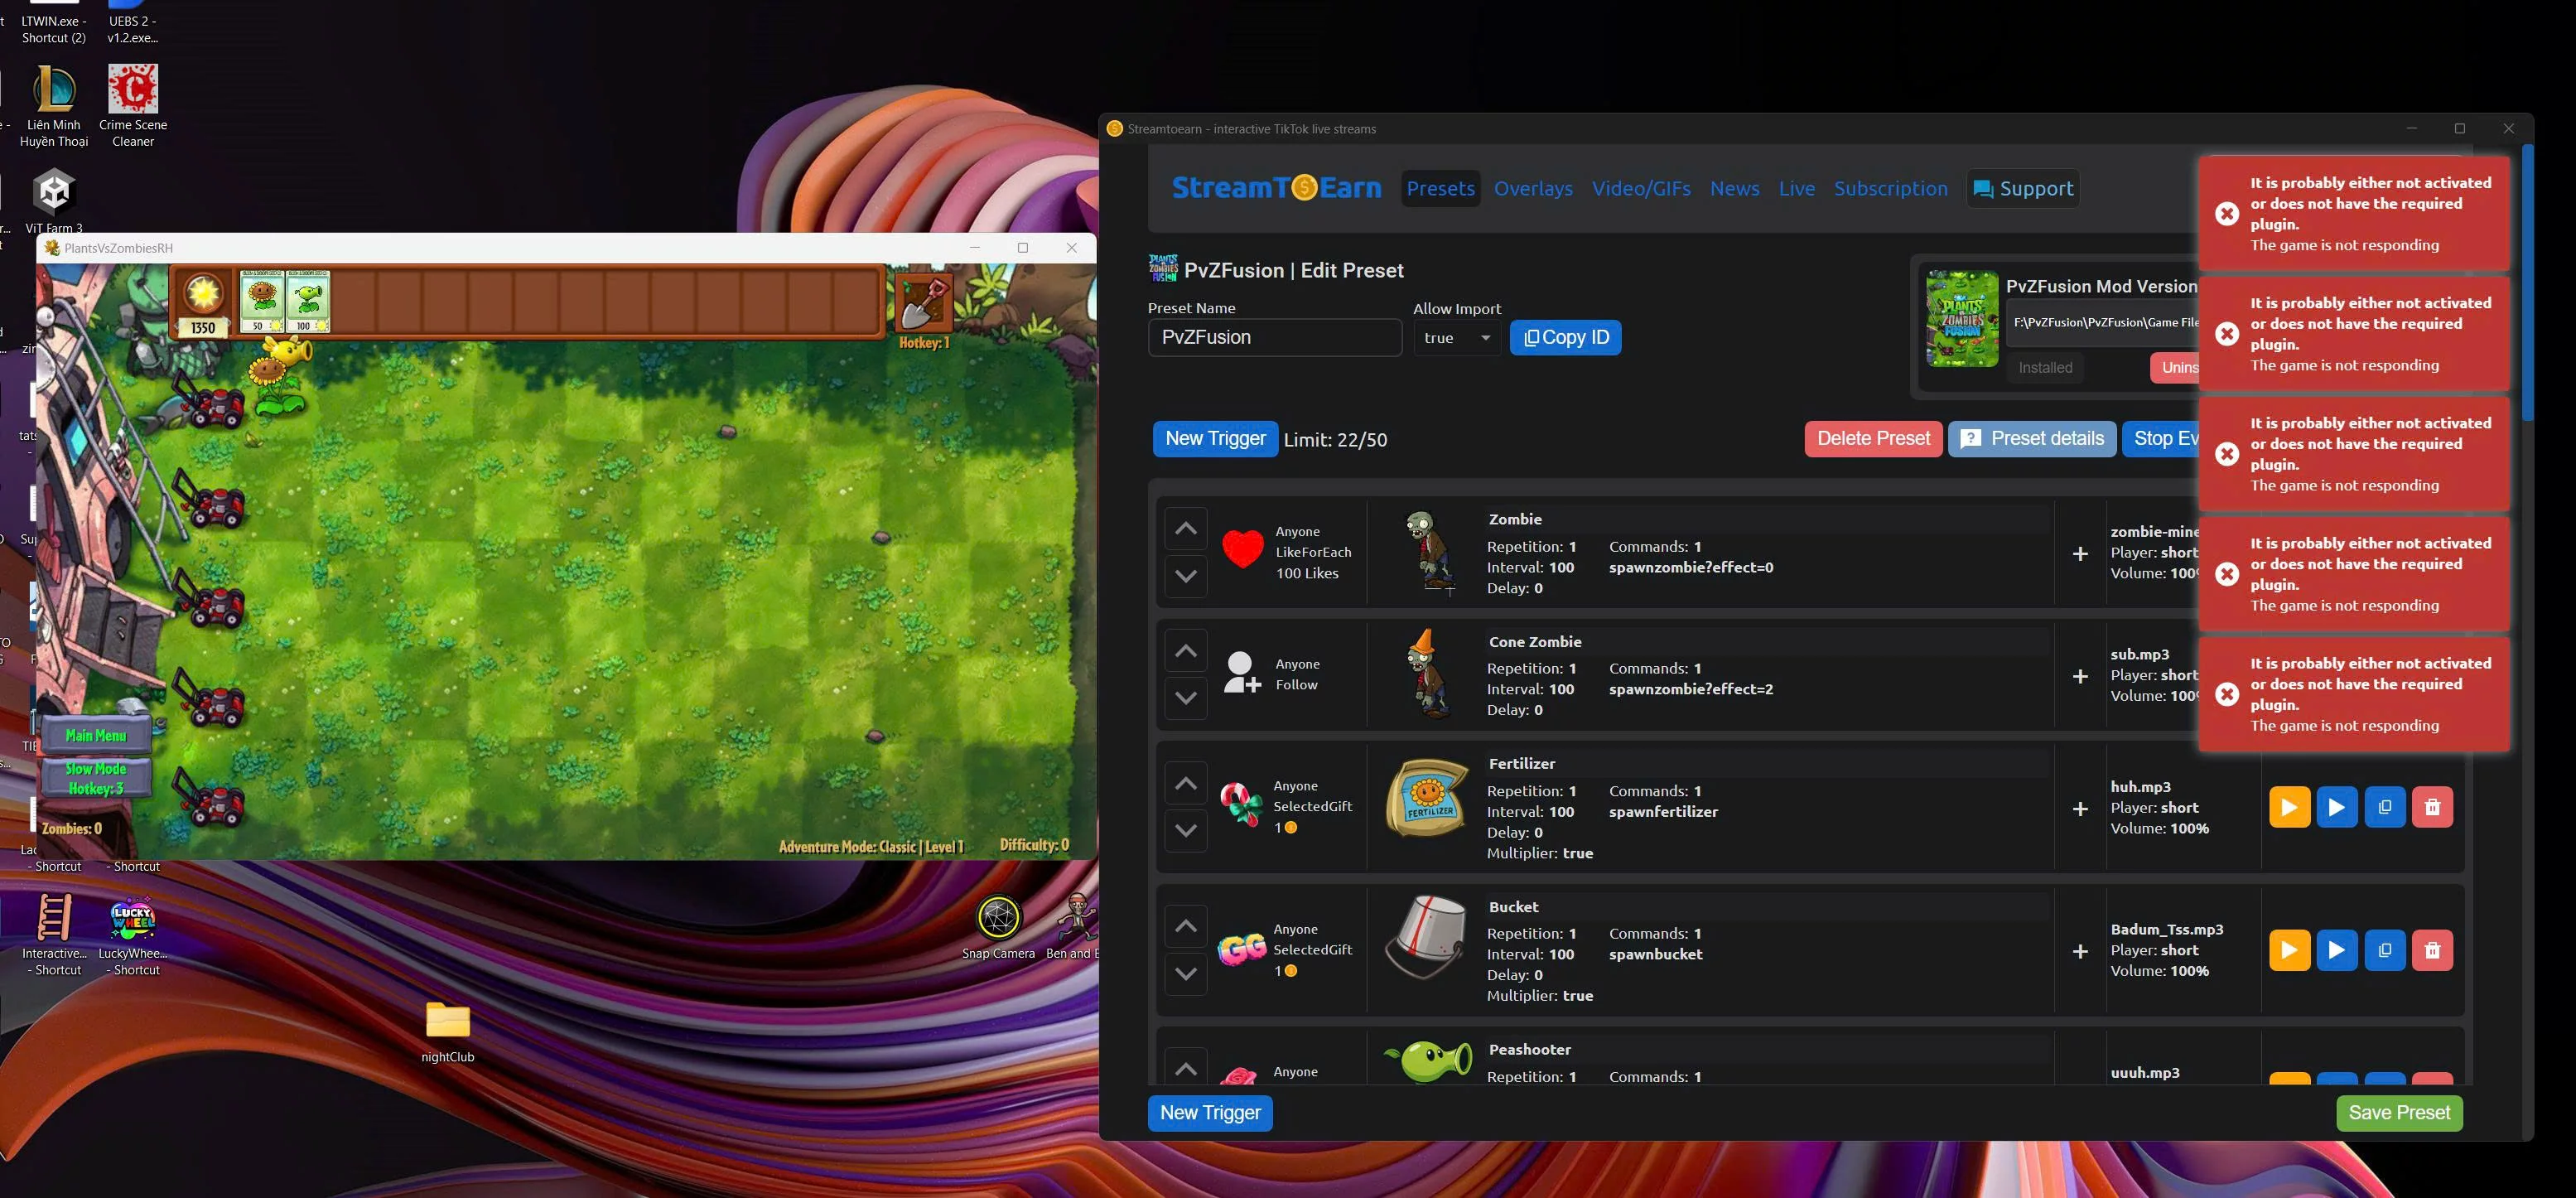
Task: Open the Subscription tab
Action: 1890,188
